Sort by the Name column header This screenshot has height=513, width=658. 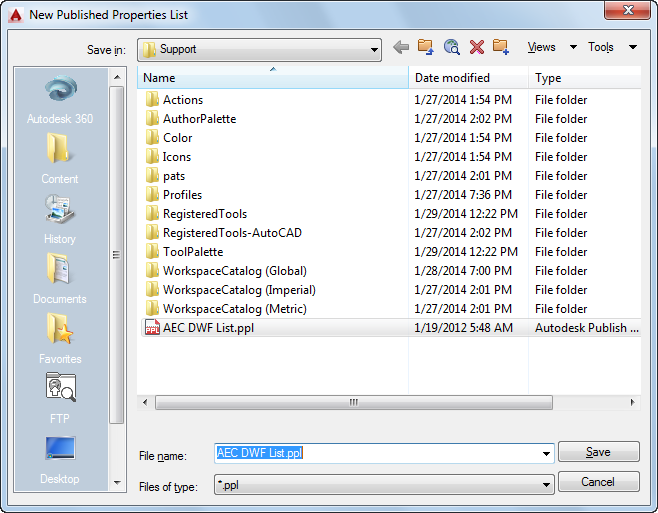pos(273,78)
